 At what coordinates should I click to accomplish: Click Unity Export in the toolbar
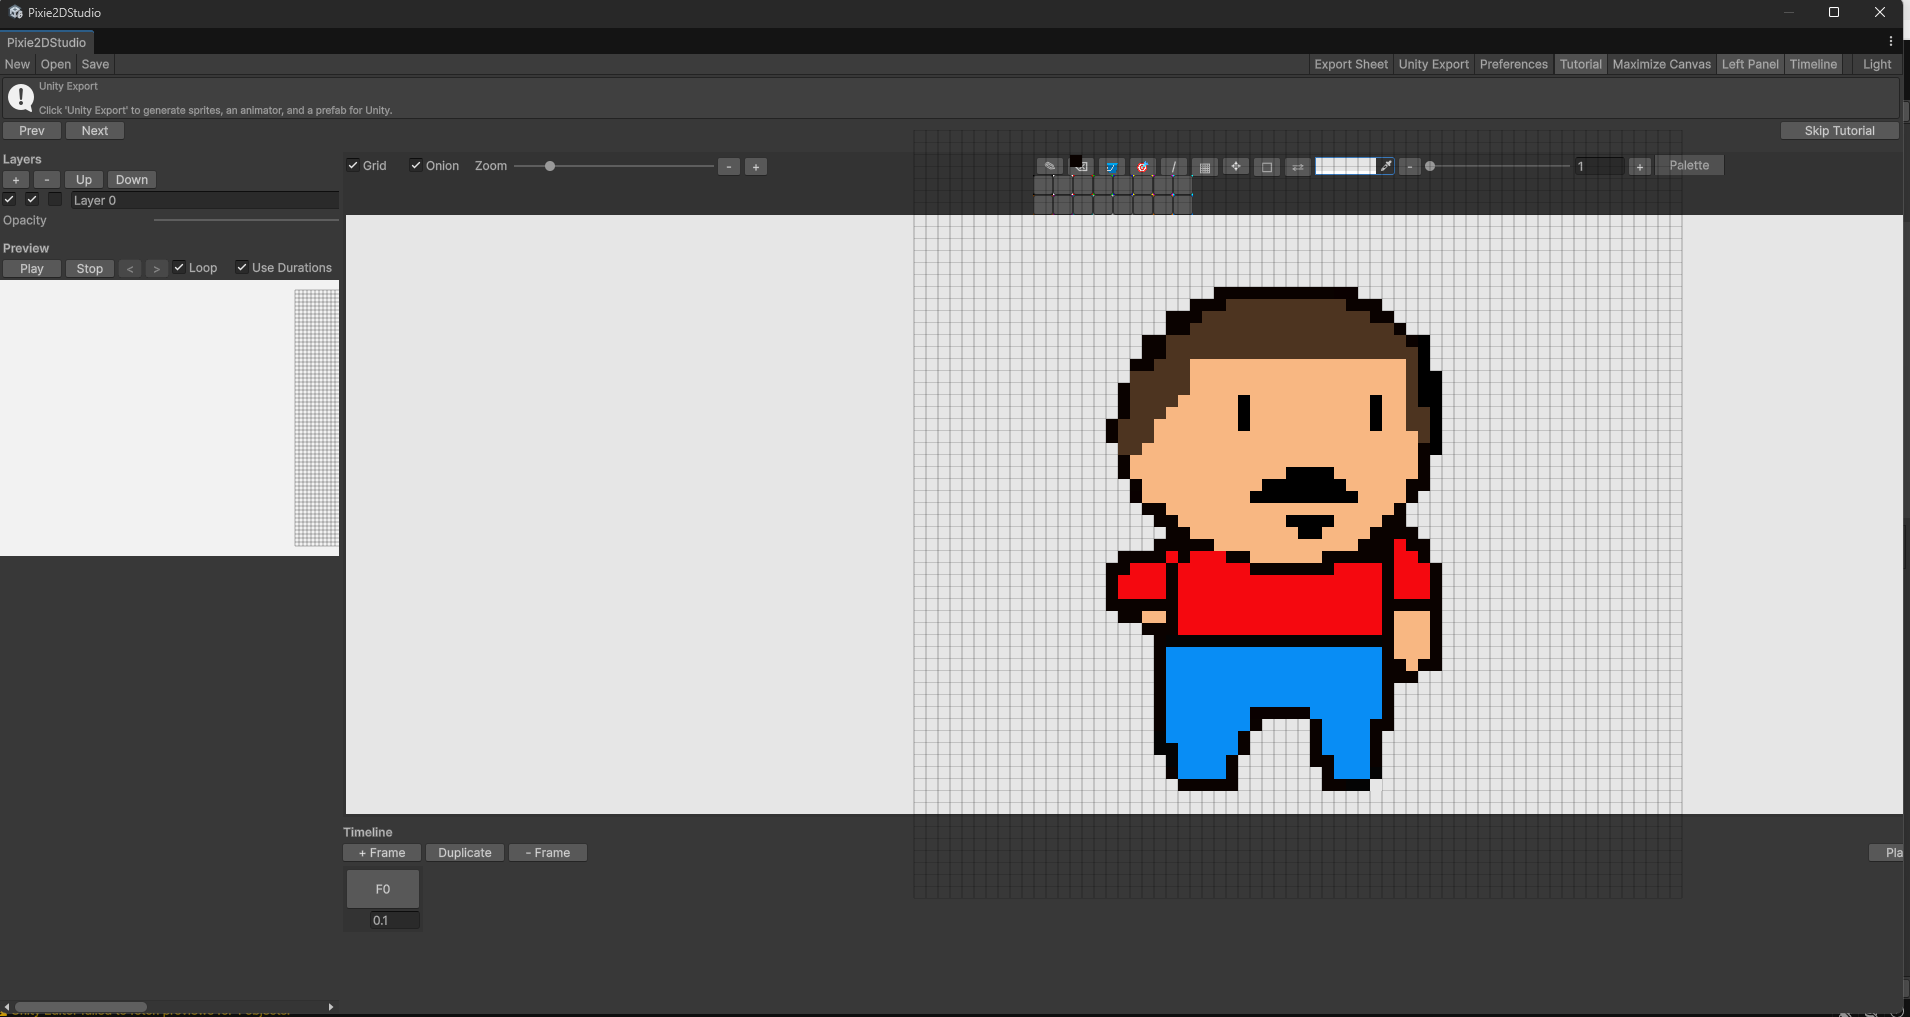click(x=1434, y=64)
